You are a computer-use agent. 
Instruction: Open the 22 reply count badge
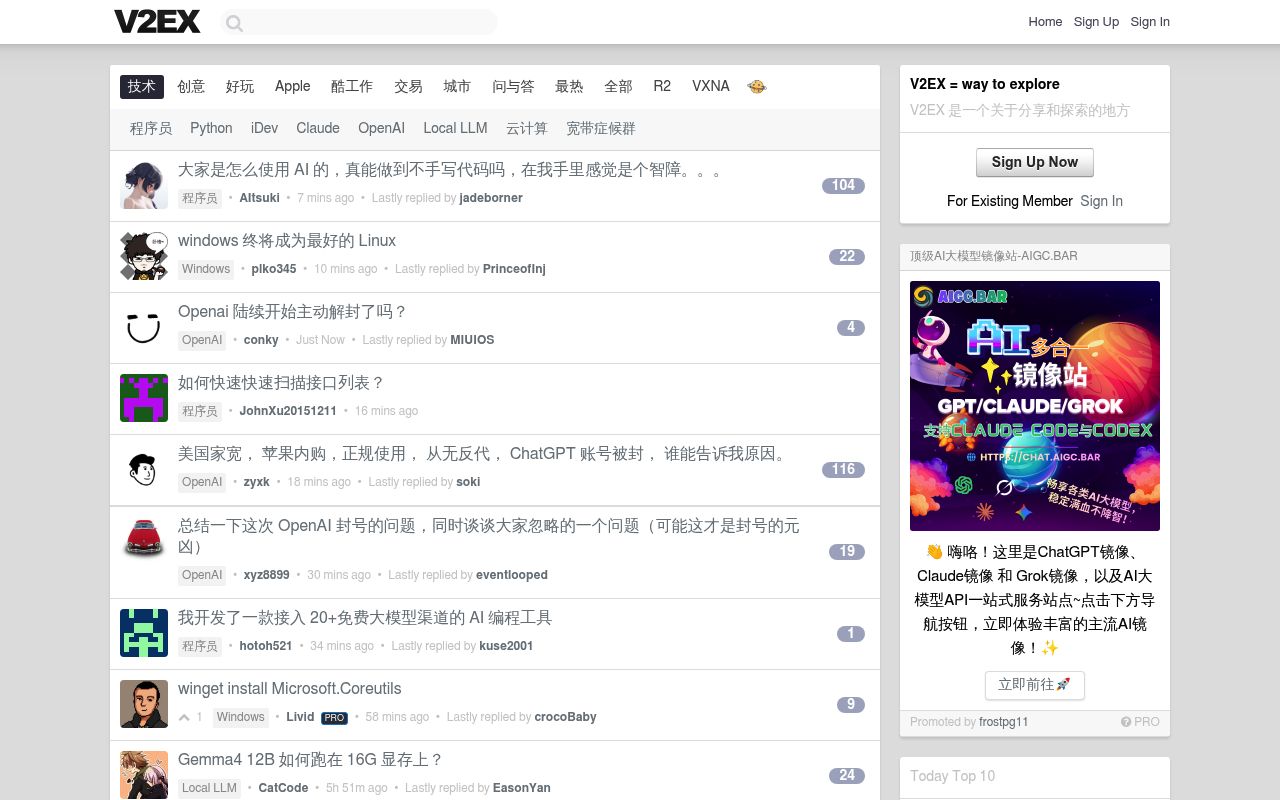[x=847, y=256]
